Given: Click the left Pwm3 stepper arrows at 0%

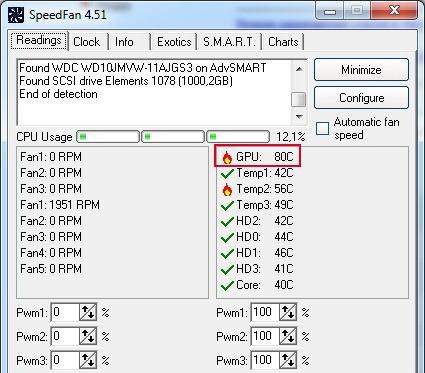Looking at the screenshot, I should click(x=88, y=360).
